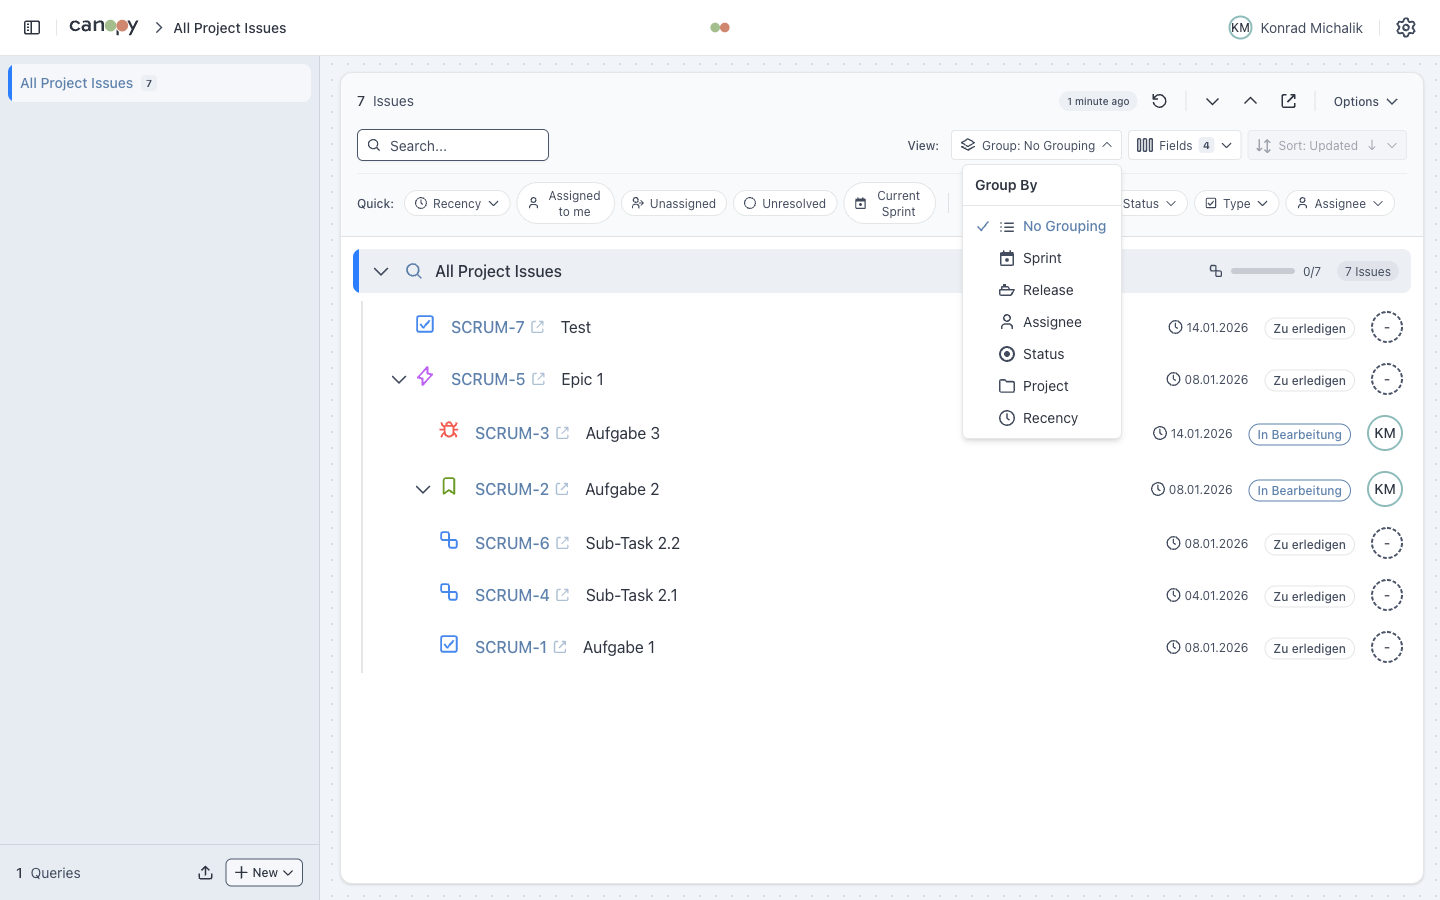Click the SCRUM-3 bug type icon
1440x900 pixels.
click(x=449, y=430)
